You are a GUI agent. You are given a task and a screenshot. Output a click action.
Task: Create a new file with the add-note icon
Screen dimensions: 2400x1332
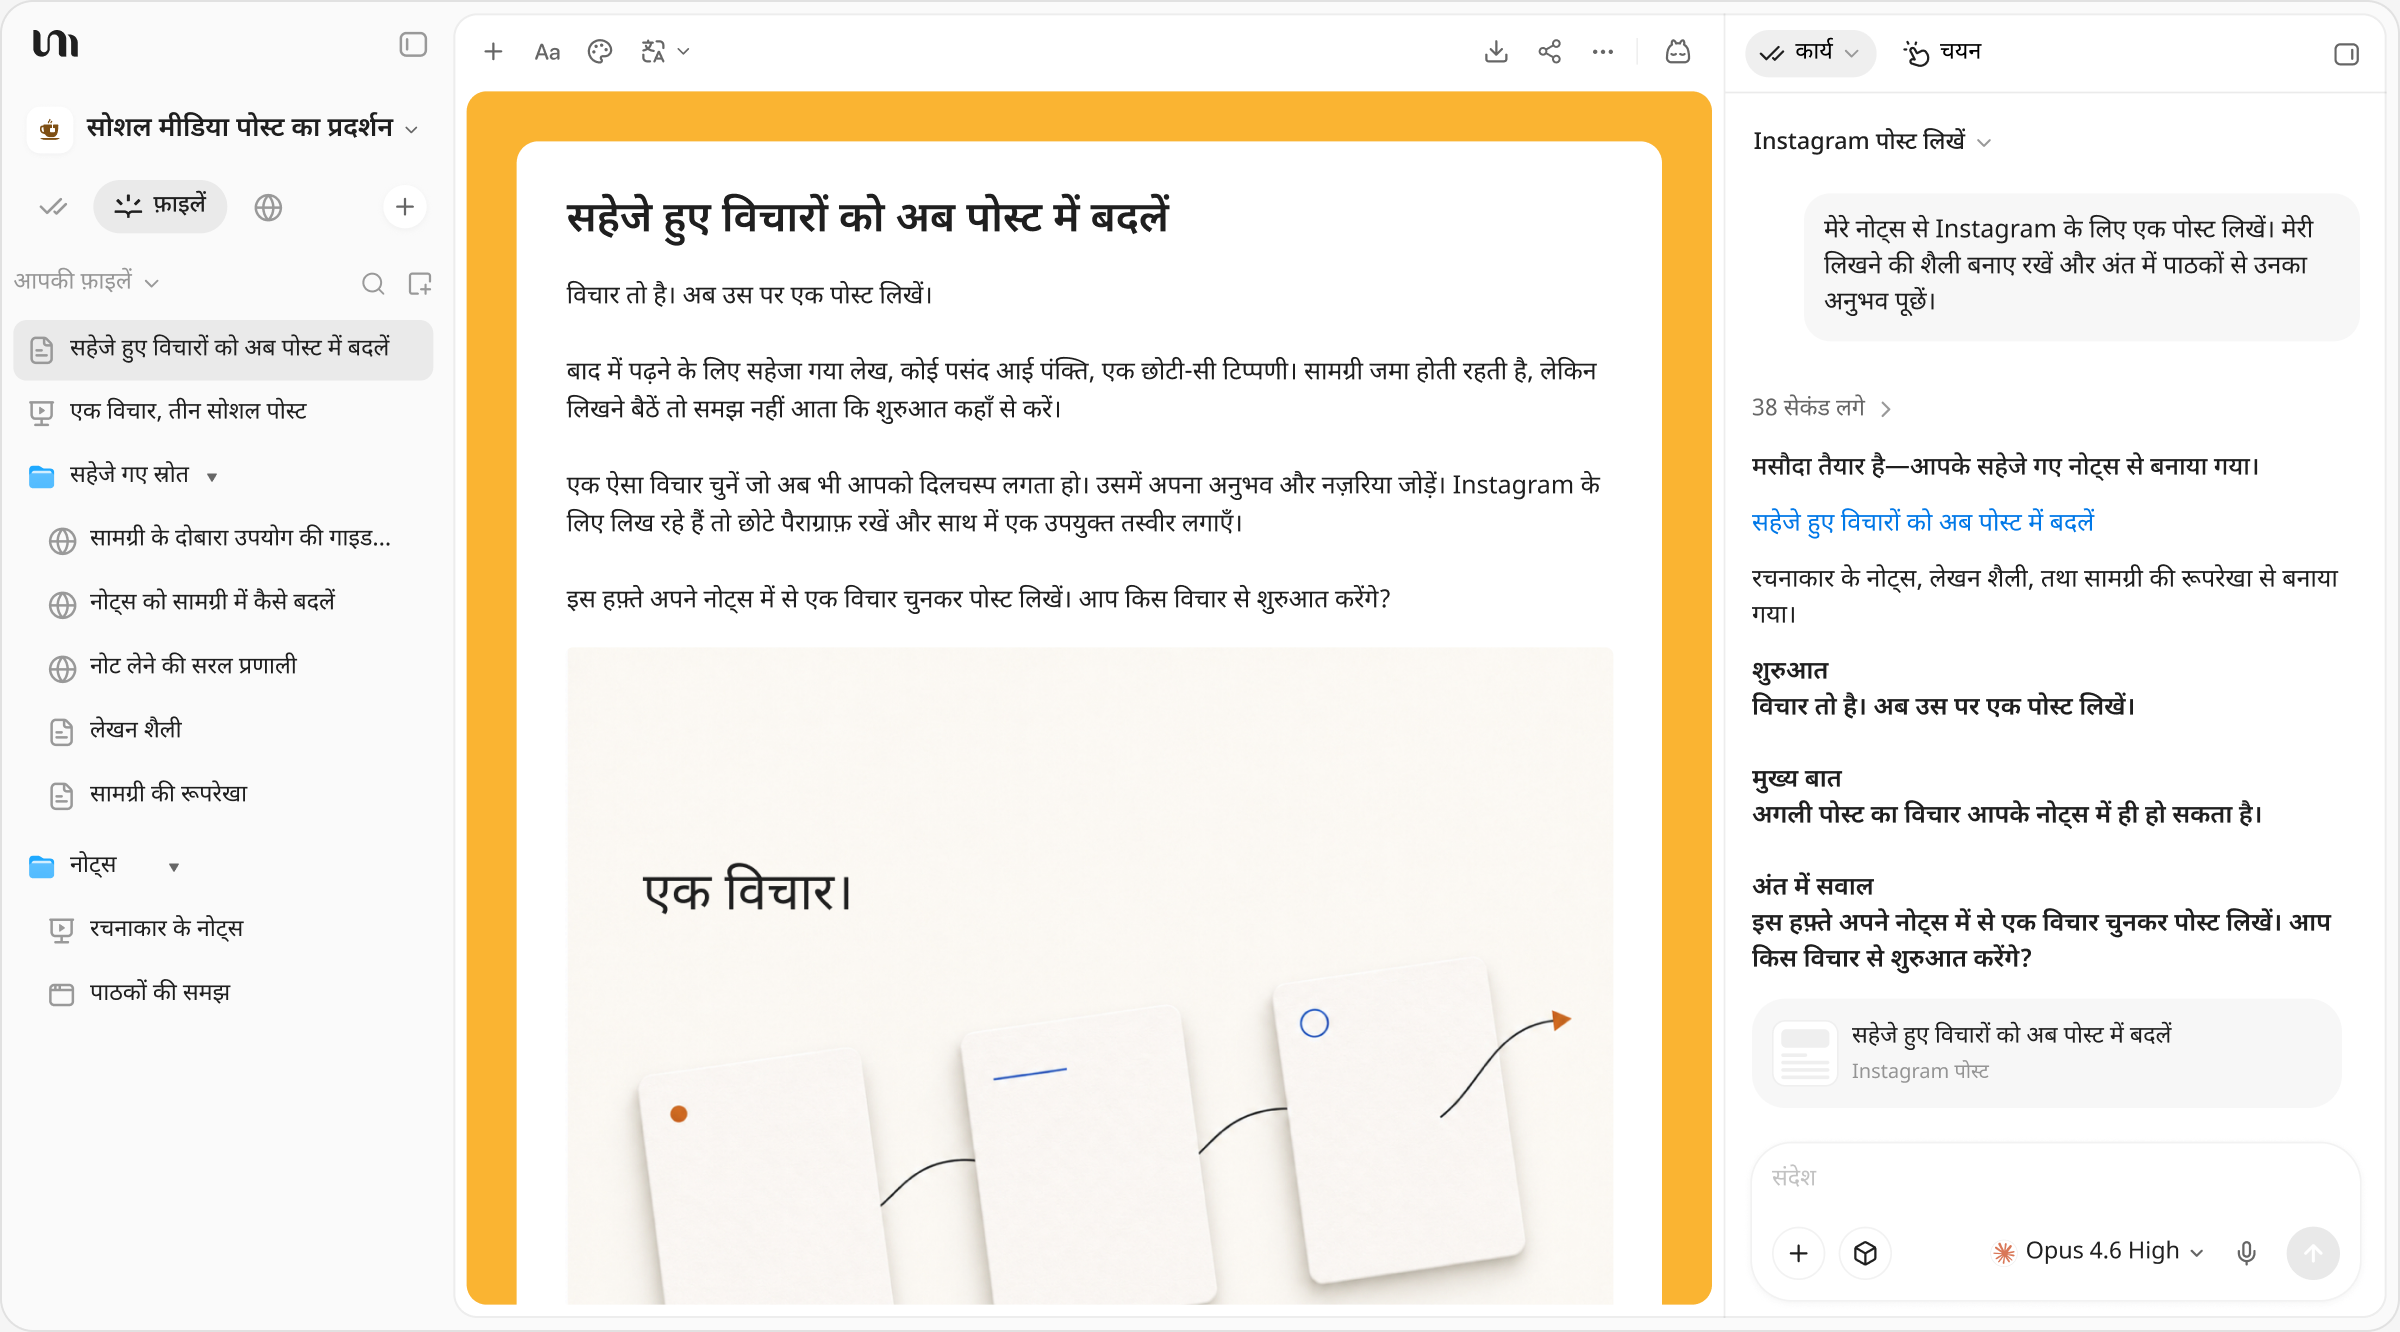pos(420,284)
